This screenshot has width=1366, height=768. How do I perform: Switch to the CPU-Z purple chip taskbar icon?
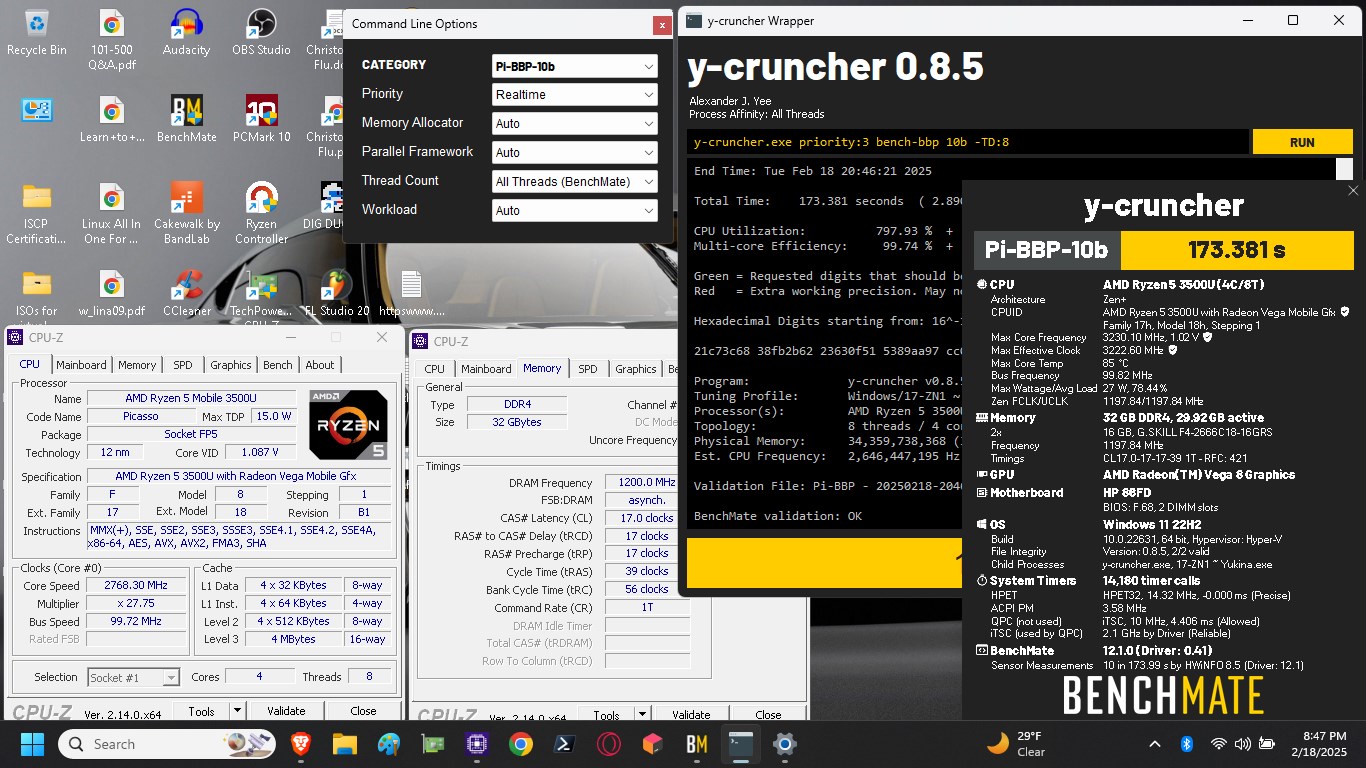click(x=476, y=744)
